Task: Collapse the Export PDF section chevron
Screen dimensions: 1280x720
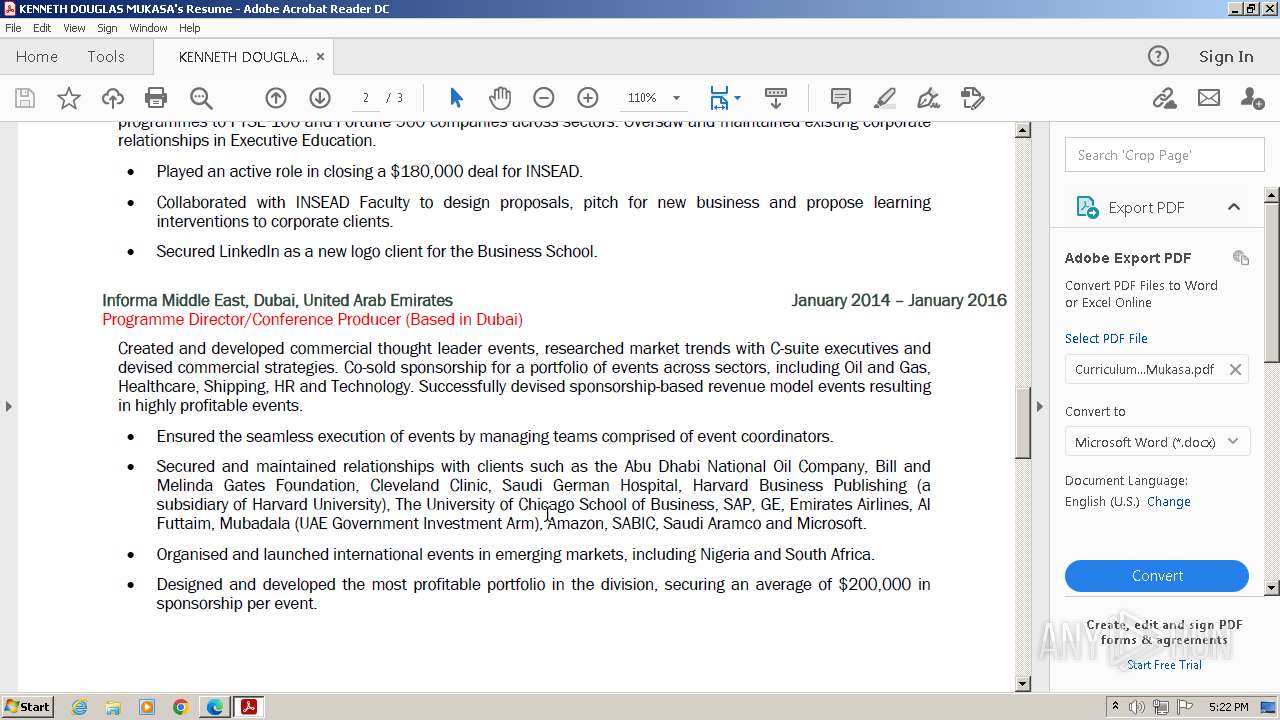Action: click(x=1234, y=207)
